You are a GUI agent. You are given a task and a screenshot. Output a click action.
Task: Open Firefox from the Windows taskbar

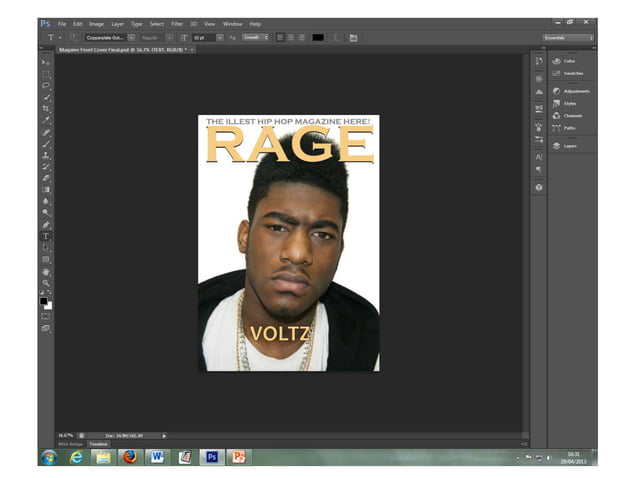(x=129, y=457)
